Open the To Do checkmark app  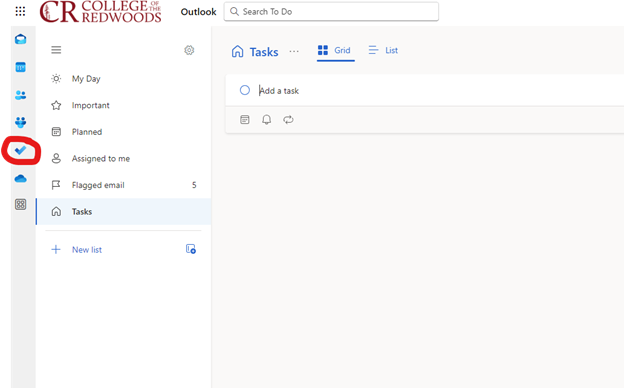pyautogui.click(x=20, y=150)
